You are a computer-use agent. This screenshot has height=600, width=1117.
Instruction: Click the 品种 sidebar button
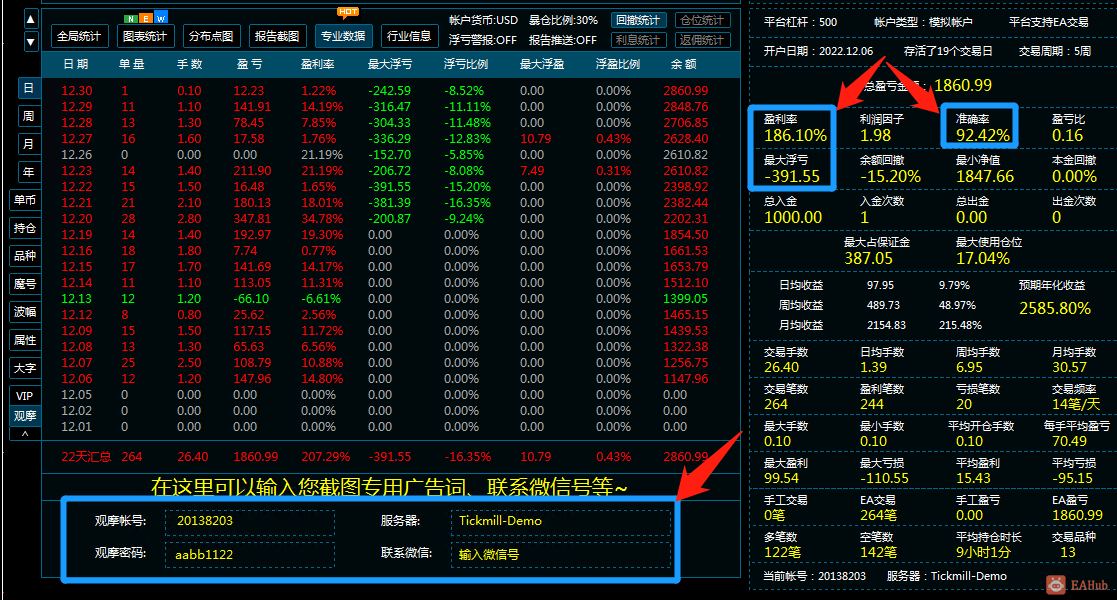point(25,256)
